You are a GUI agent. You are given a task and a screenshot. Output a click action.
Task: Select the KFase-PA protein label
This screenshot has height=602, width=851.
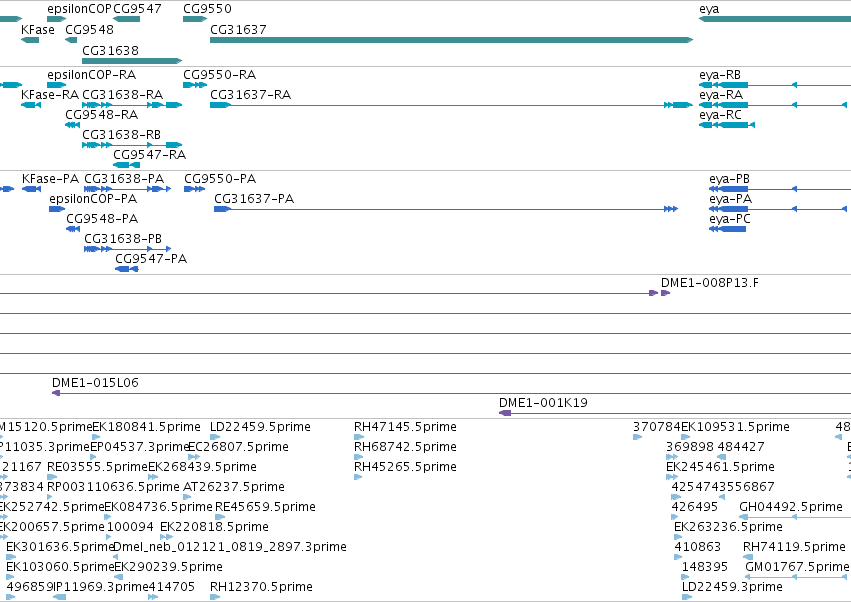pyautogui.click(x=50, y=179)
